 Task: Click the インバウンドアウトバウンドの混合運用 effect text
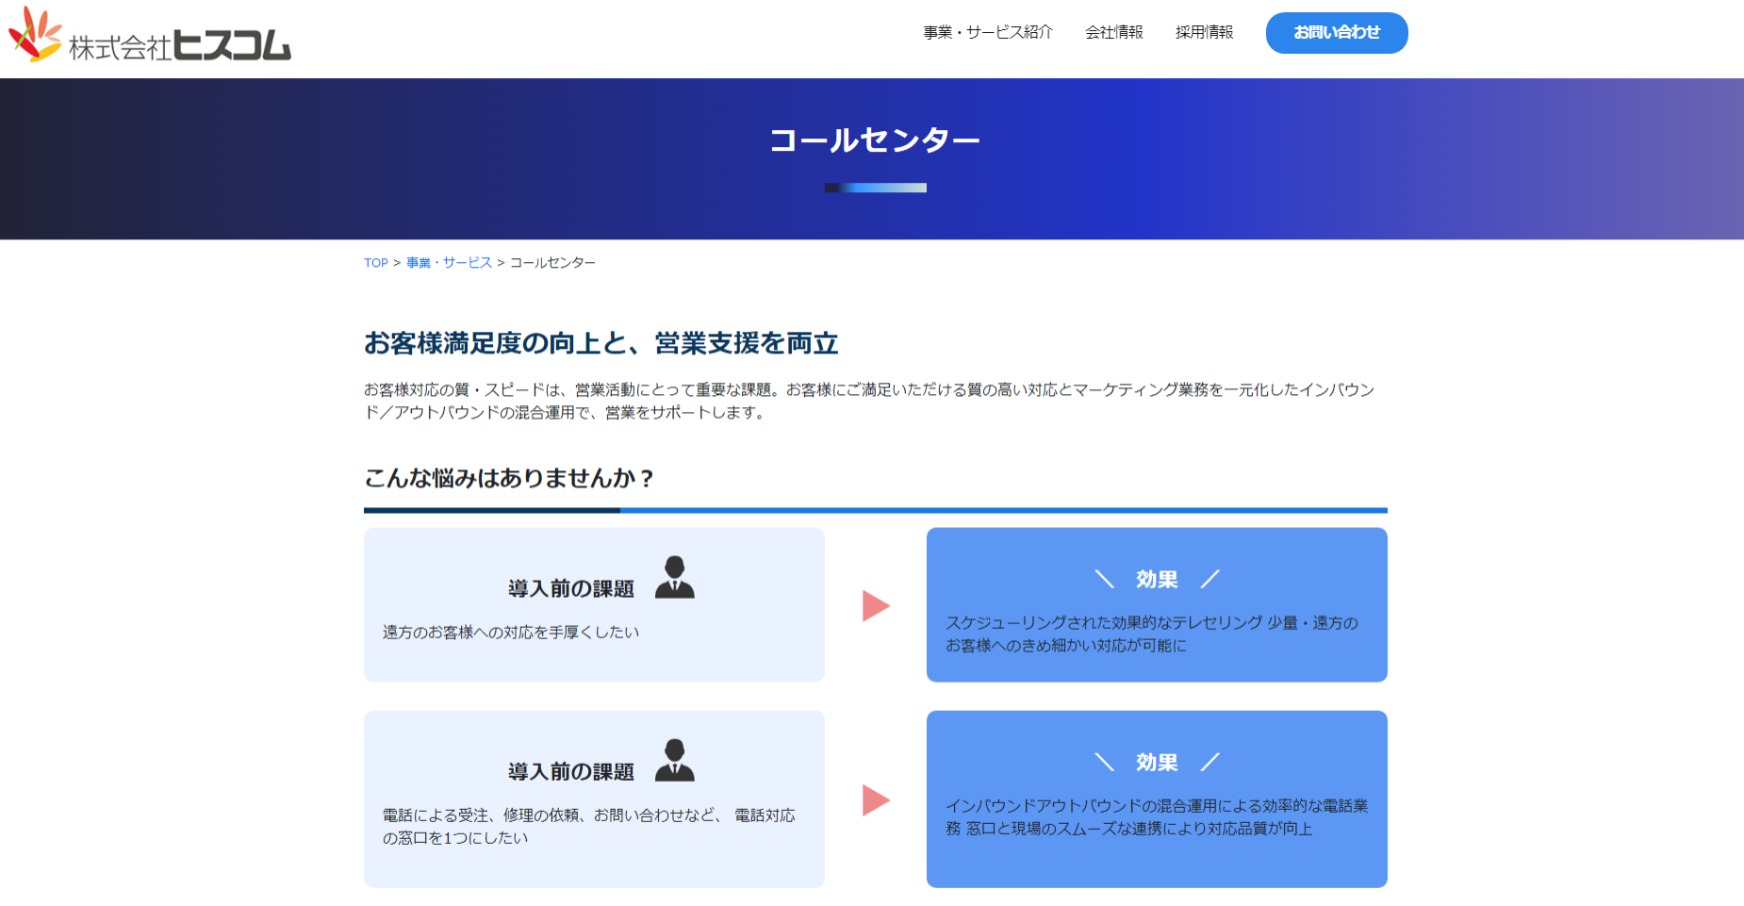pos(1156,817)
